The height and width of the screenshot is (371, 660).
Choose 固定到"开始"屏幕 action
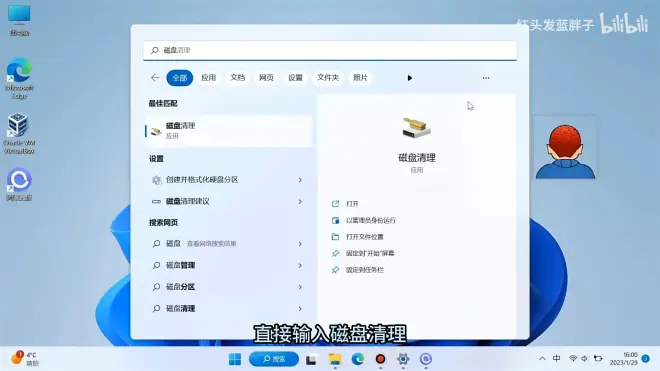coord(370,253)
